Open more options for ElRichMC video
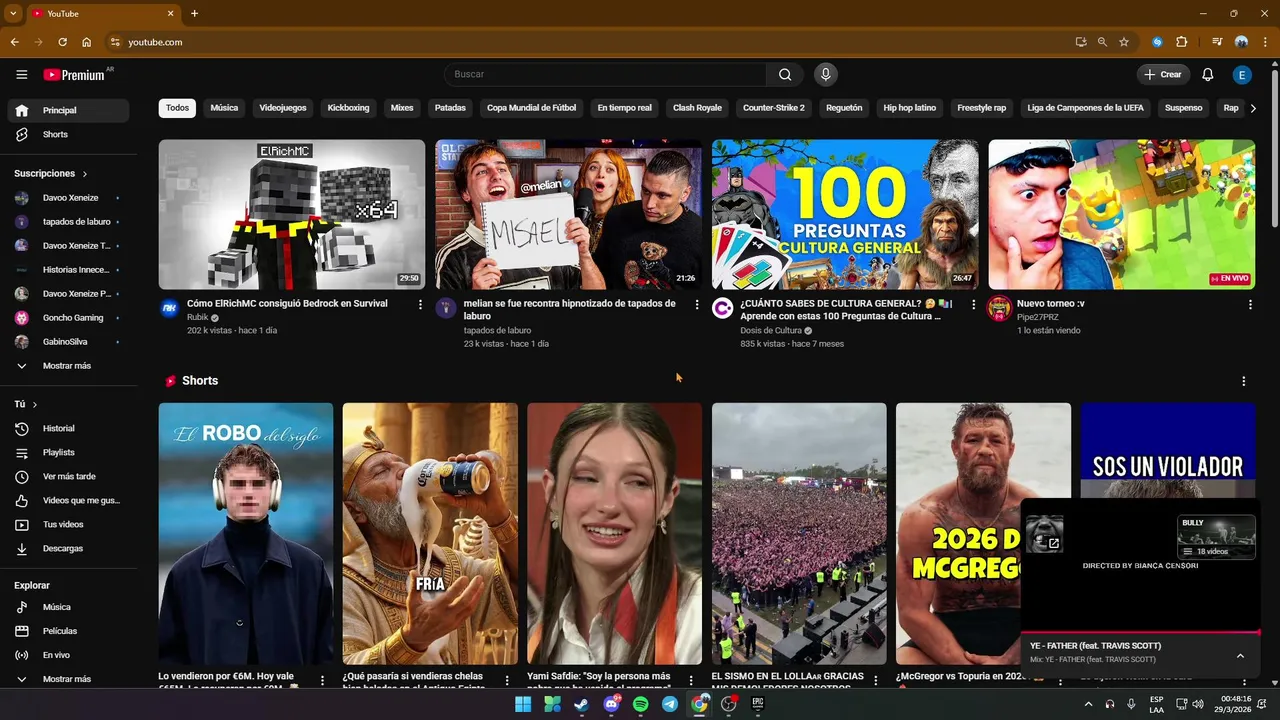Viewport: 1280px width, 720px height. [420, 304]
